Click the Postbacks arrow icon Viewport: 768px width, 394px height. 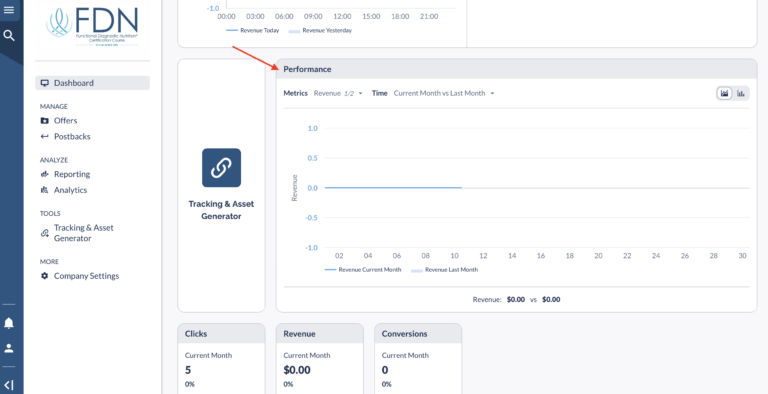click(45, 137)
